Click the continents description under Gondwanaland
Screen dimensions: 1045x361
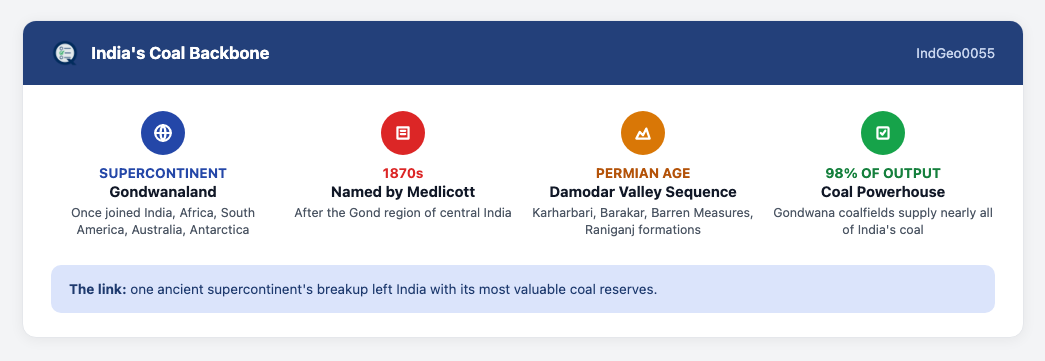coord(163,221)
